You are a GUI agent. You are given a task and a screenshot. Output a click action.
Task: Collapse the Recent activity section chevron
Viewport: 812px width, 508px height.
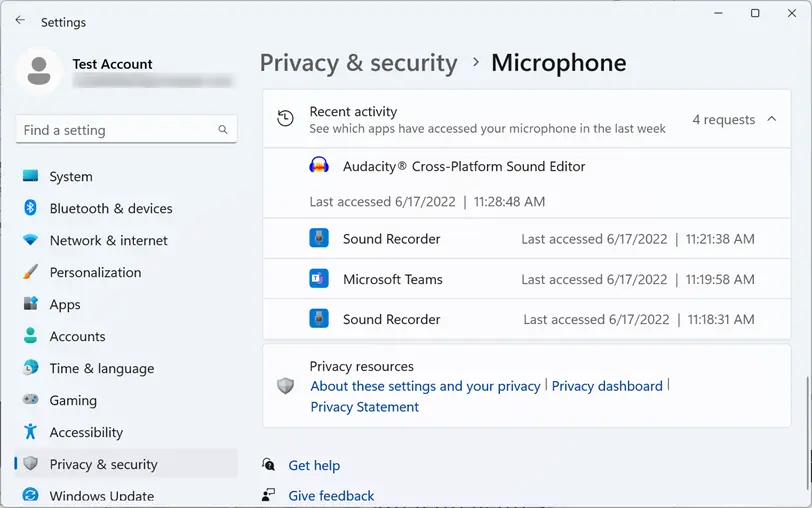point(771,119)
